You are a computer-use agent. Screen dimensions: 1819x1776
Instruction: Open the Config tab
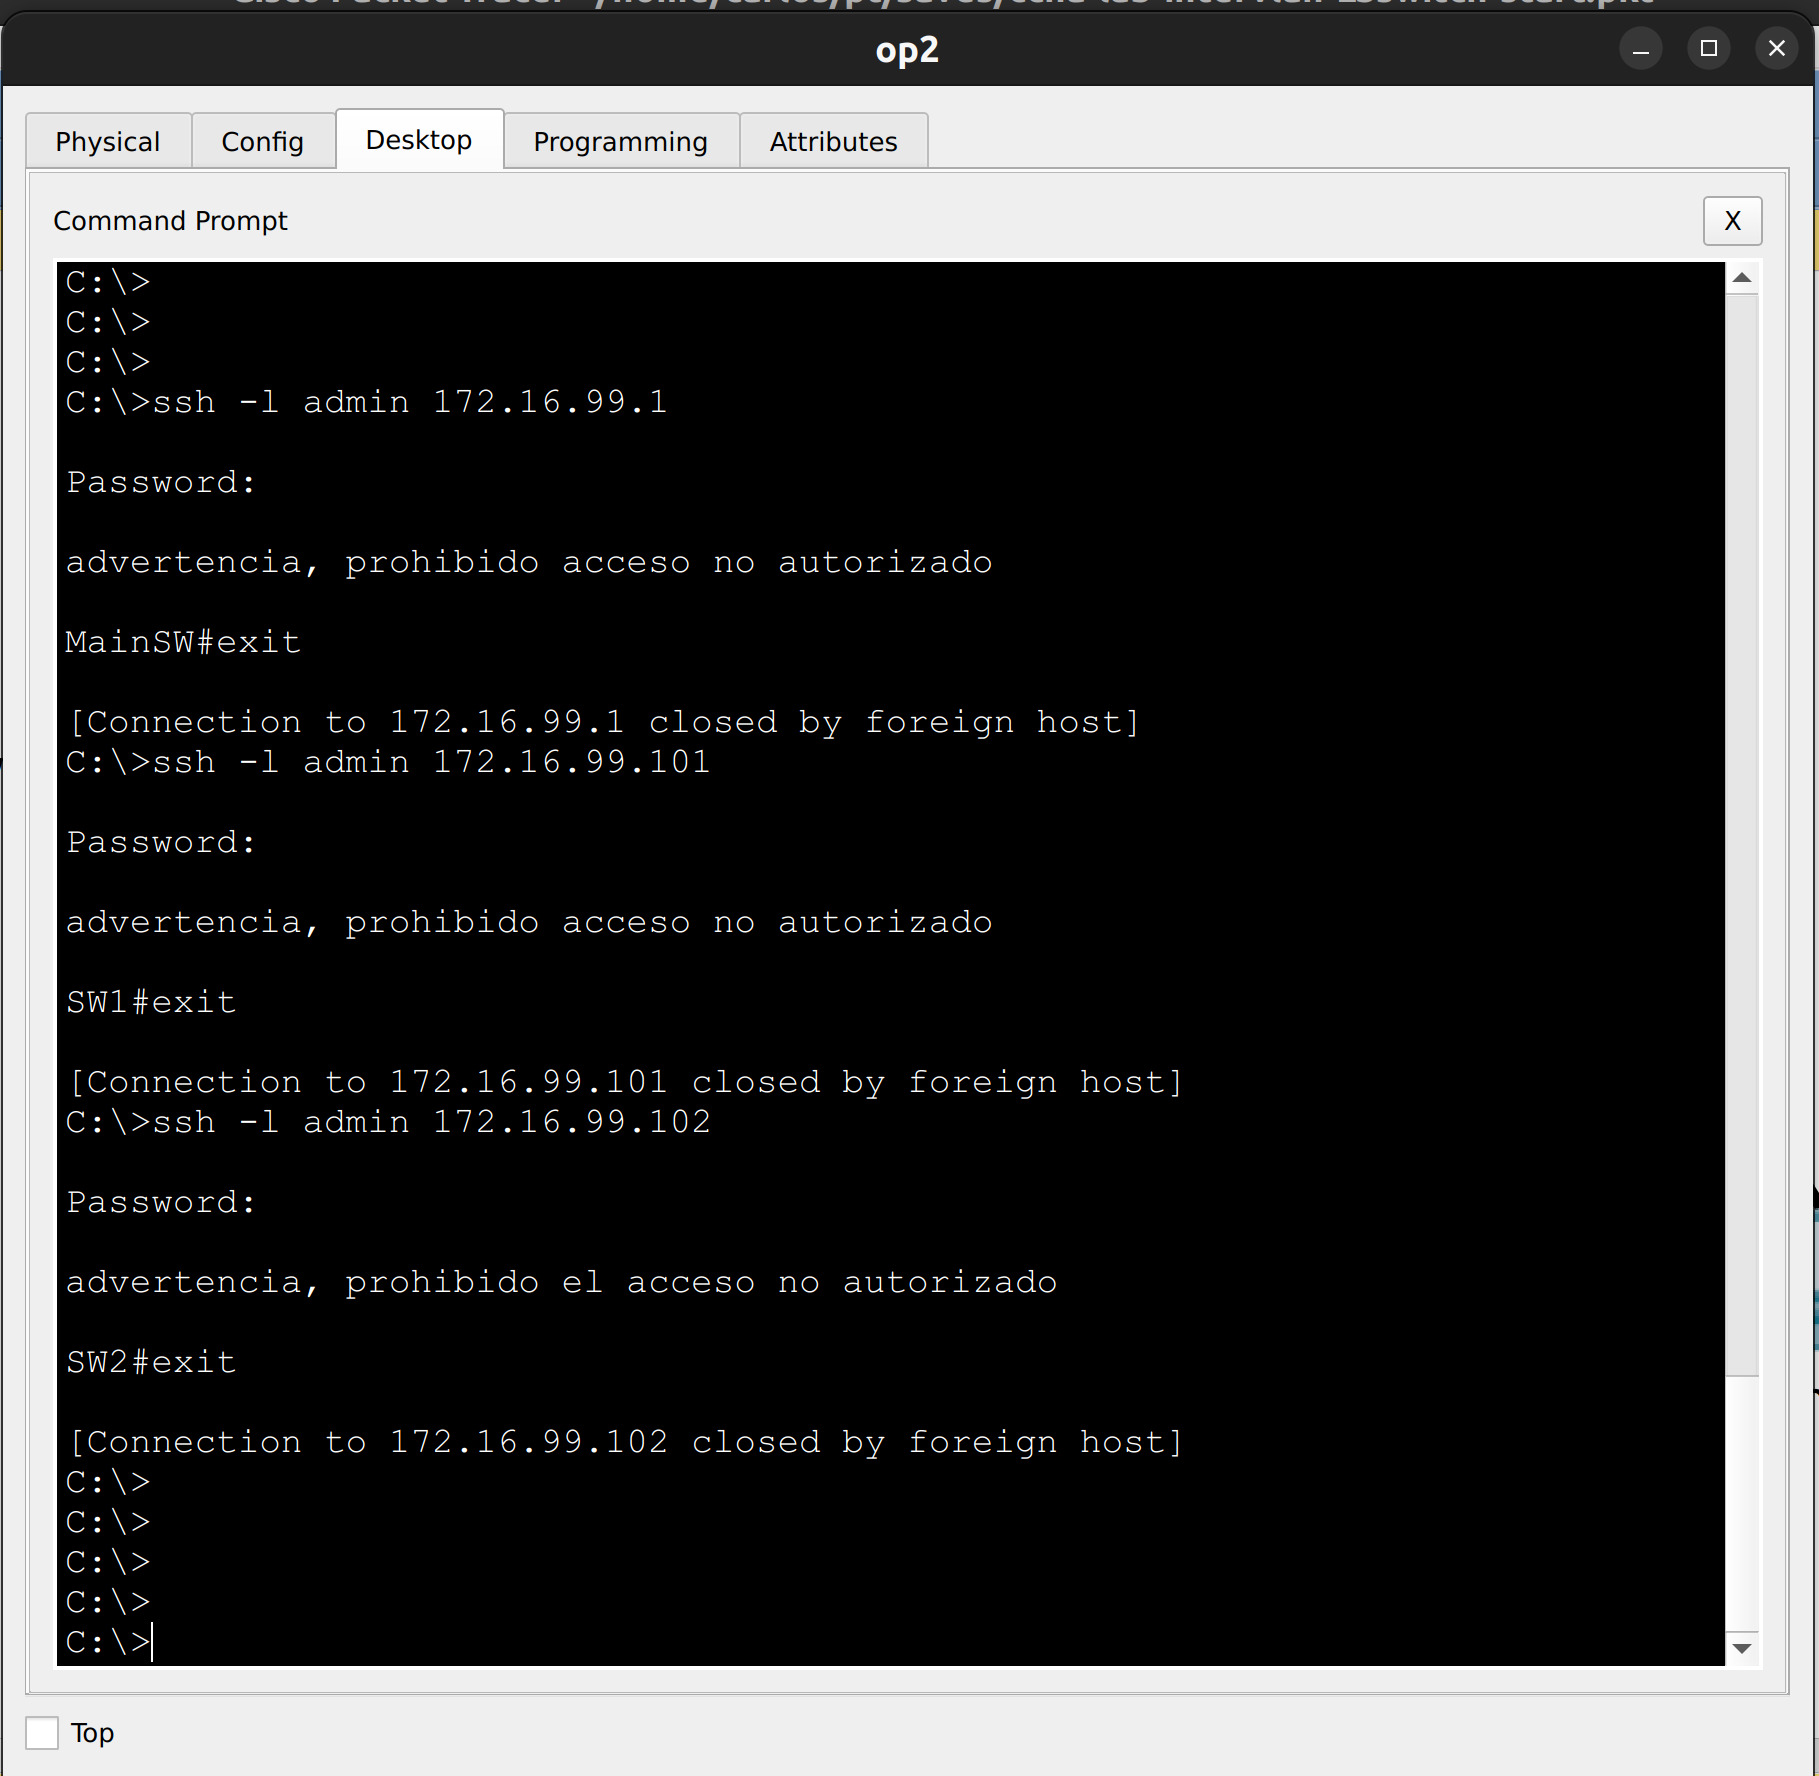(262, 140)
